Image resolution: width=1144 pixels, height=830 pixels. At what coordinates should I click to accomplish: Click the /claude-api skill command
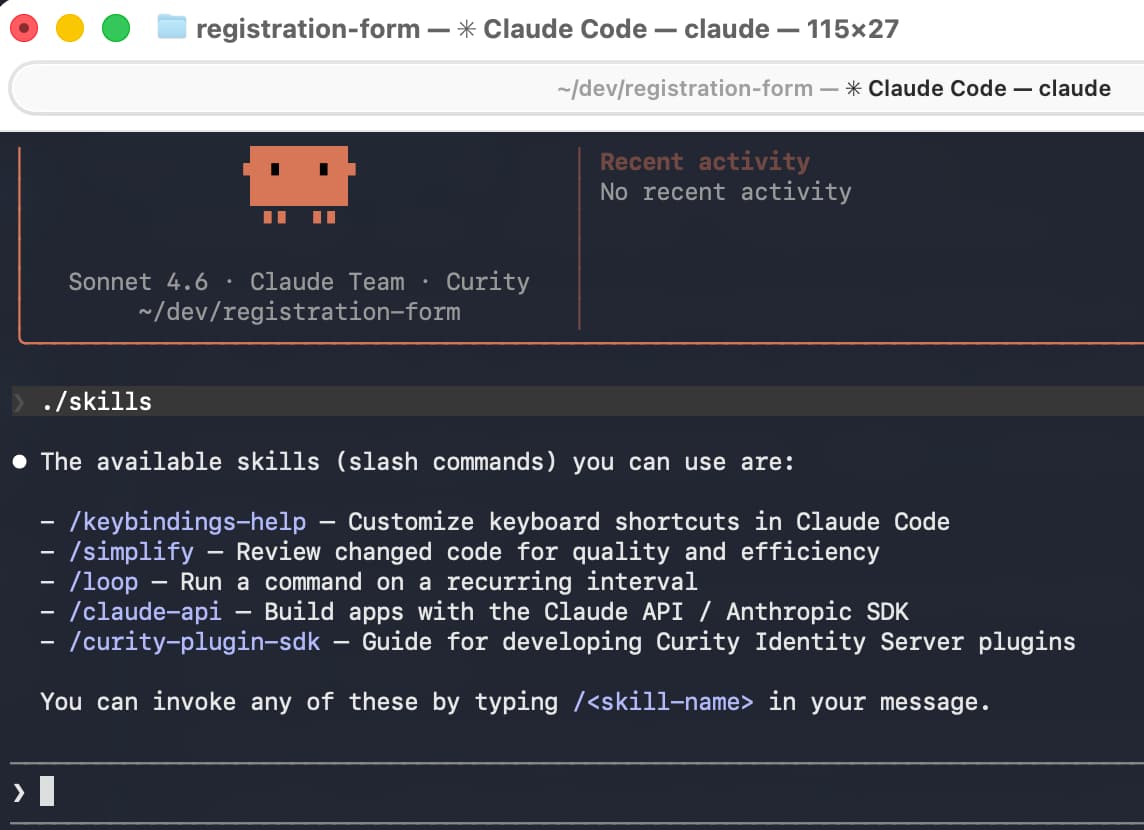click(x=145, y=611)
